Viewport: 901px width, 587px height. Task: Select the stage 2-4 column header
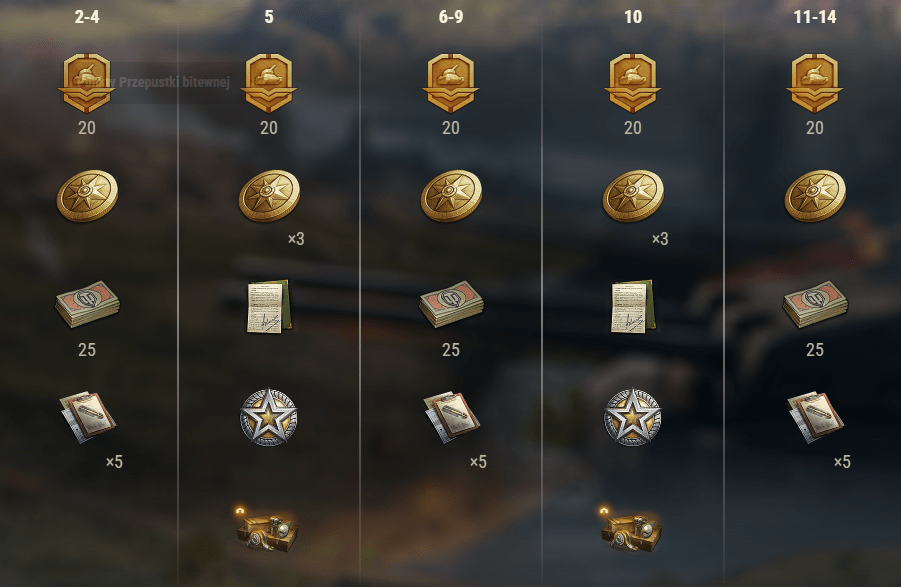click(x=87, y=17)
